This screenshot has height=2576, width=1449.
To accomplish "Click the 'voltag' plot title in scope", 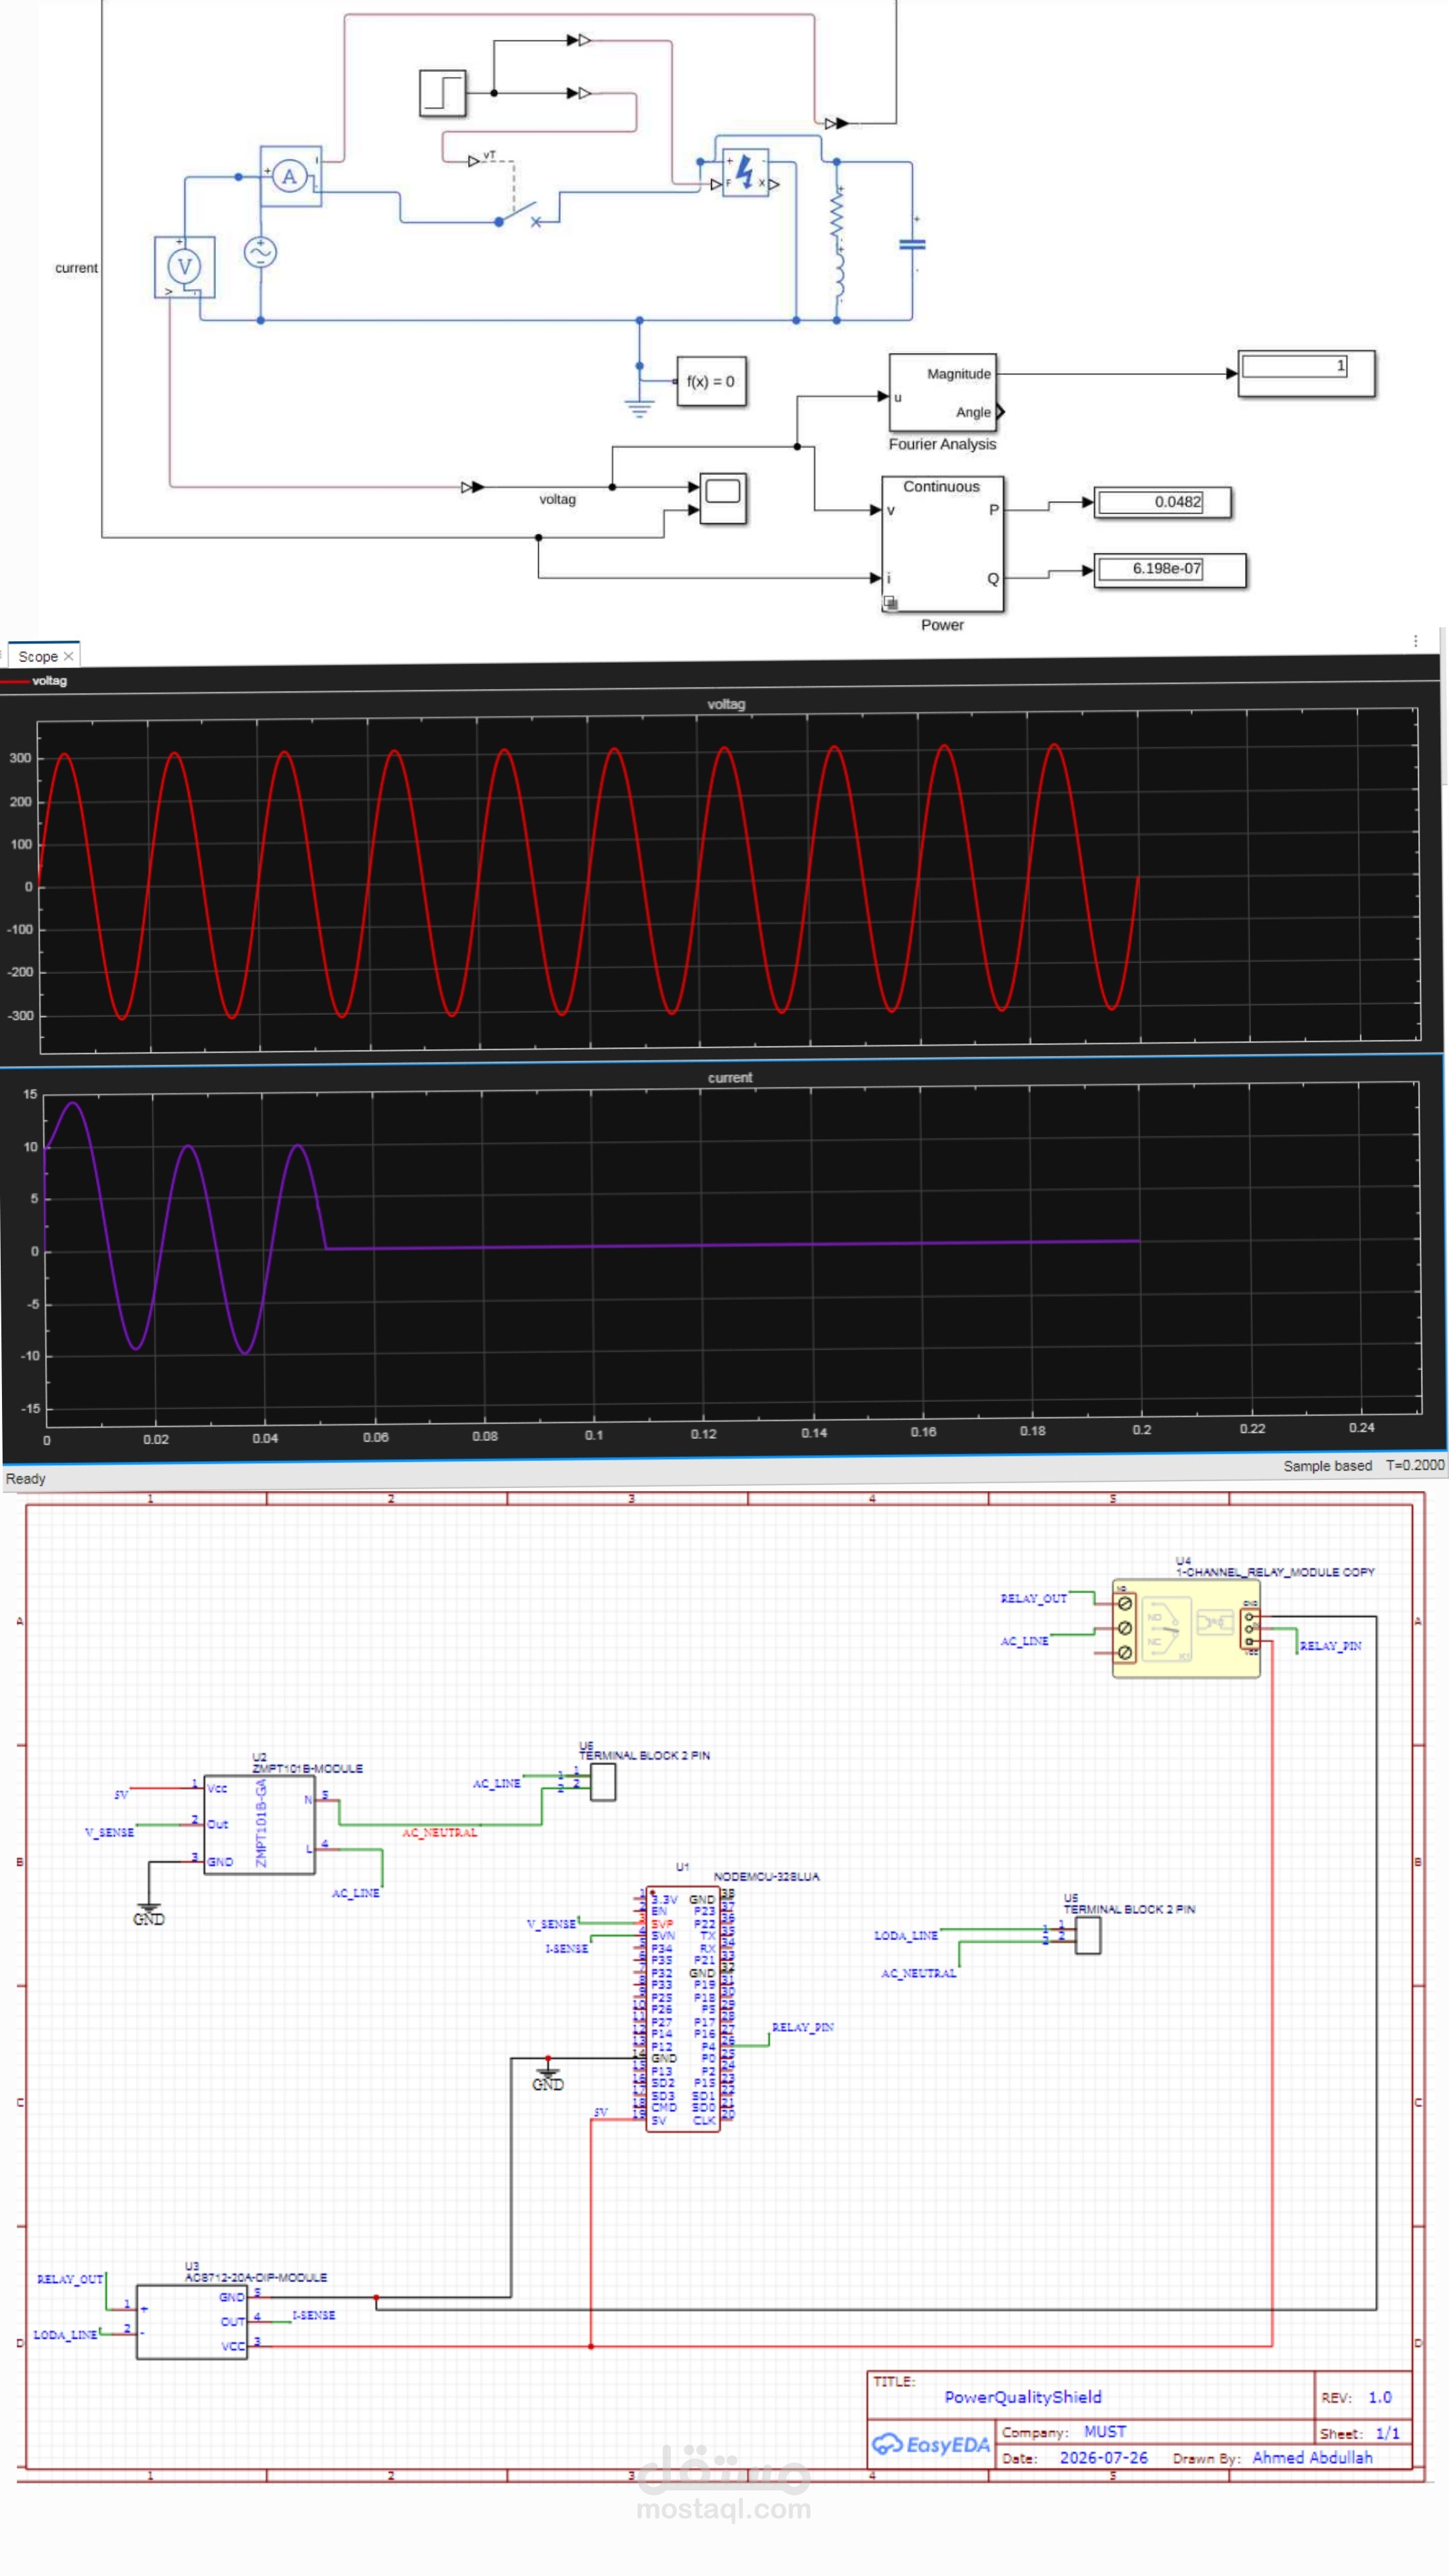I will 726,704.
